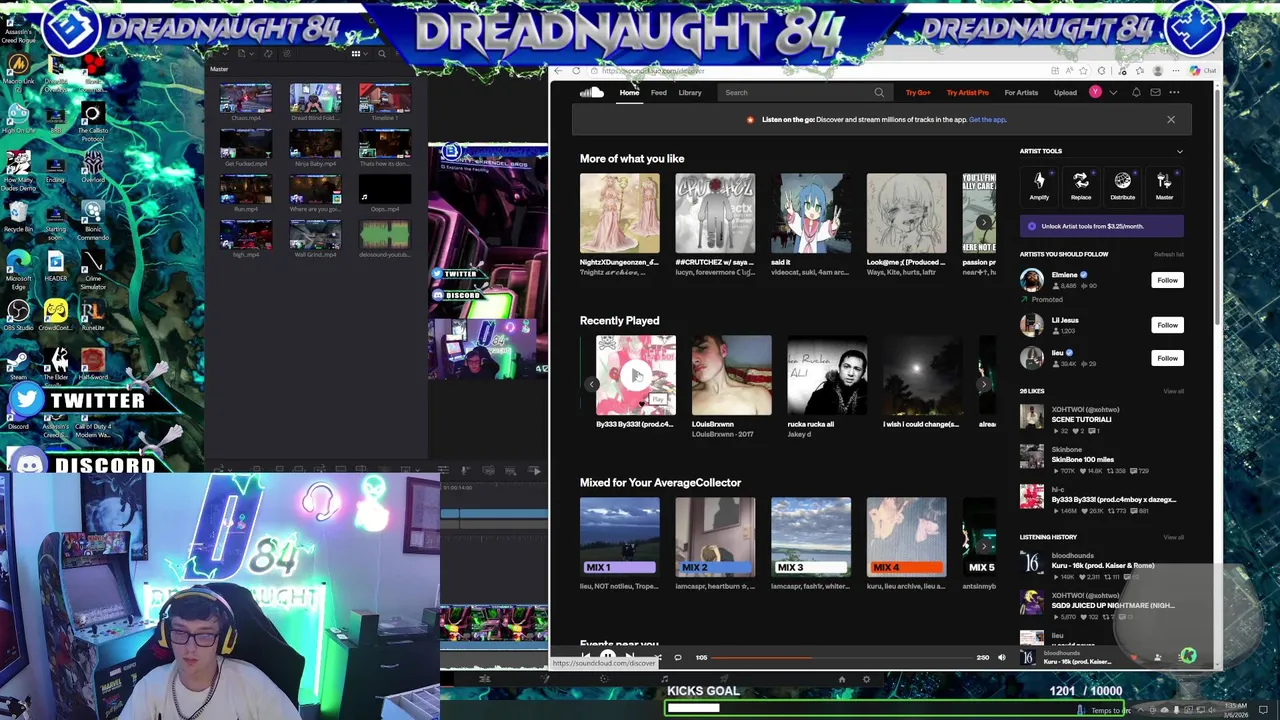Bookmark page with browser star icon
Viewport: 1280px width, 720px height.
1084,71
